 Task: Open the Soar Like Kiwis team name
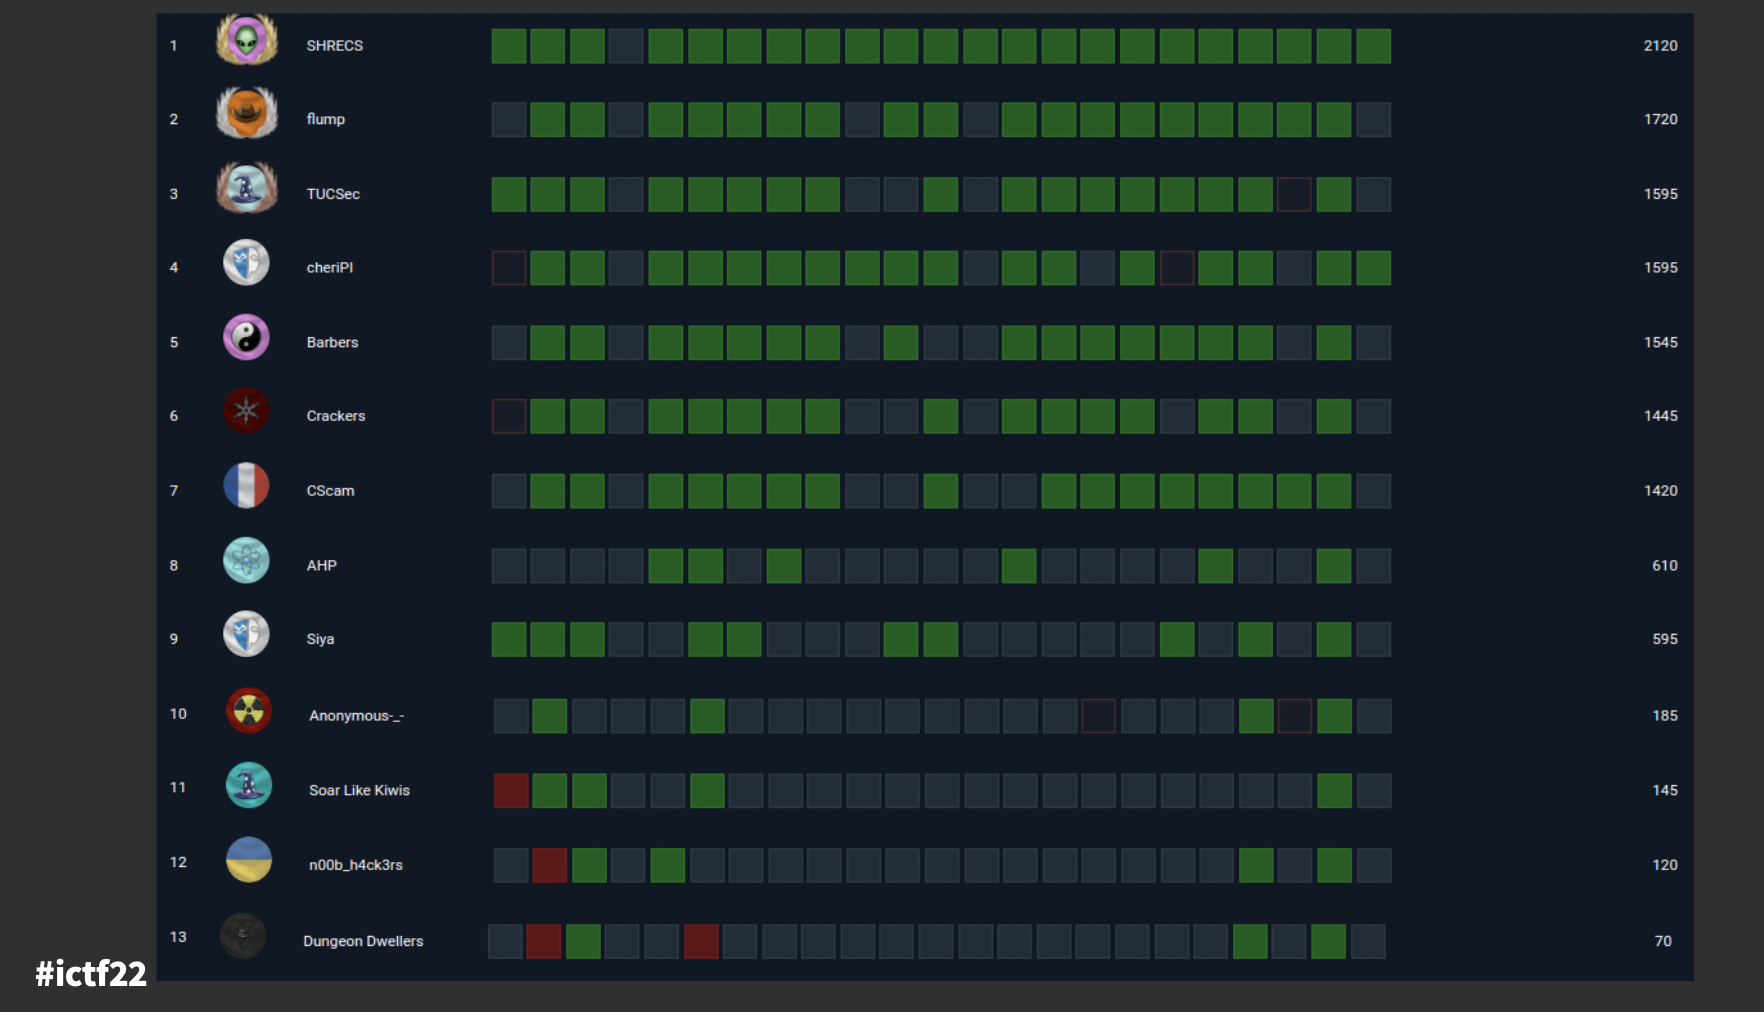point(359,790)
